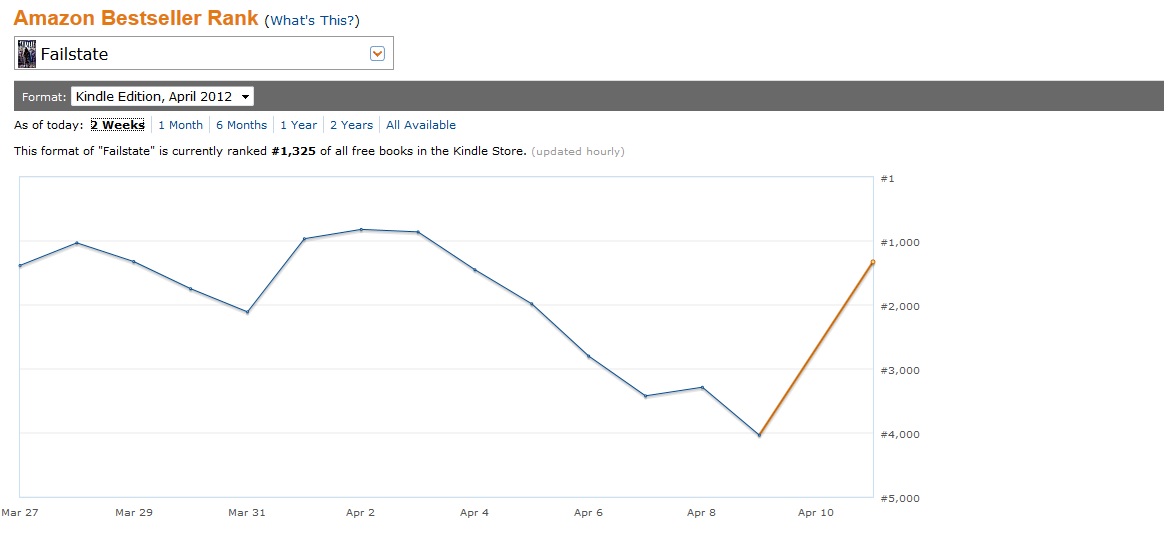Image resolution: width=1176 pixels, height=533 pixels.
Task: Expand the Kindle Edition format dropdown
Action: (x=162, y=97)
